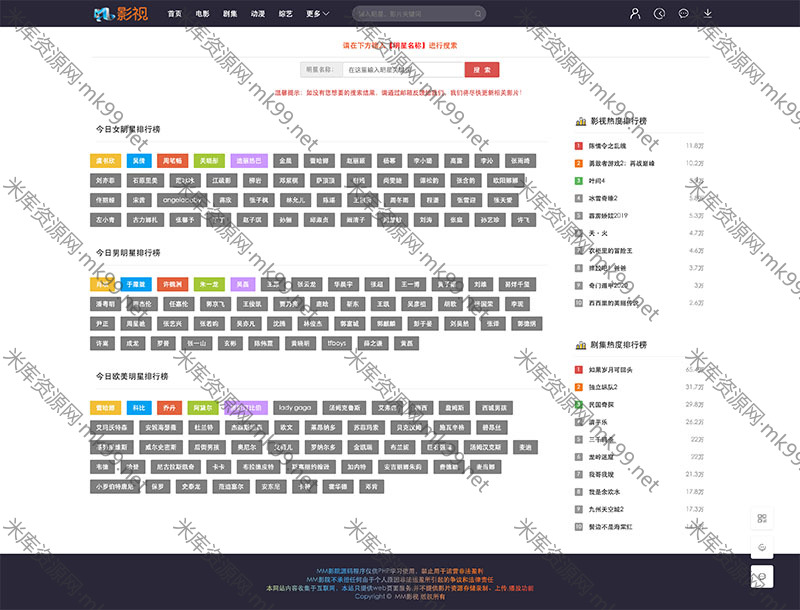Select the 罗纳尔多 star tag

click(x=323, y=447)
